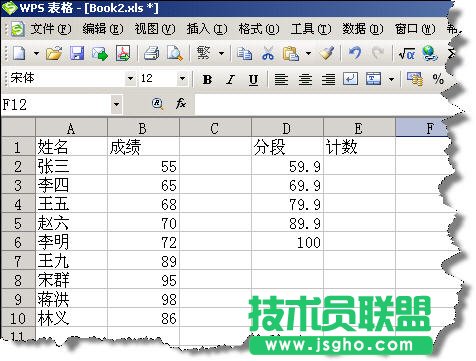Click the New document icon

point(19,53)
